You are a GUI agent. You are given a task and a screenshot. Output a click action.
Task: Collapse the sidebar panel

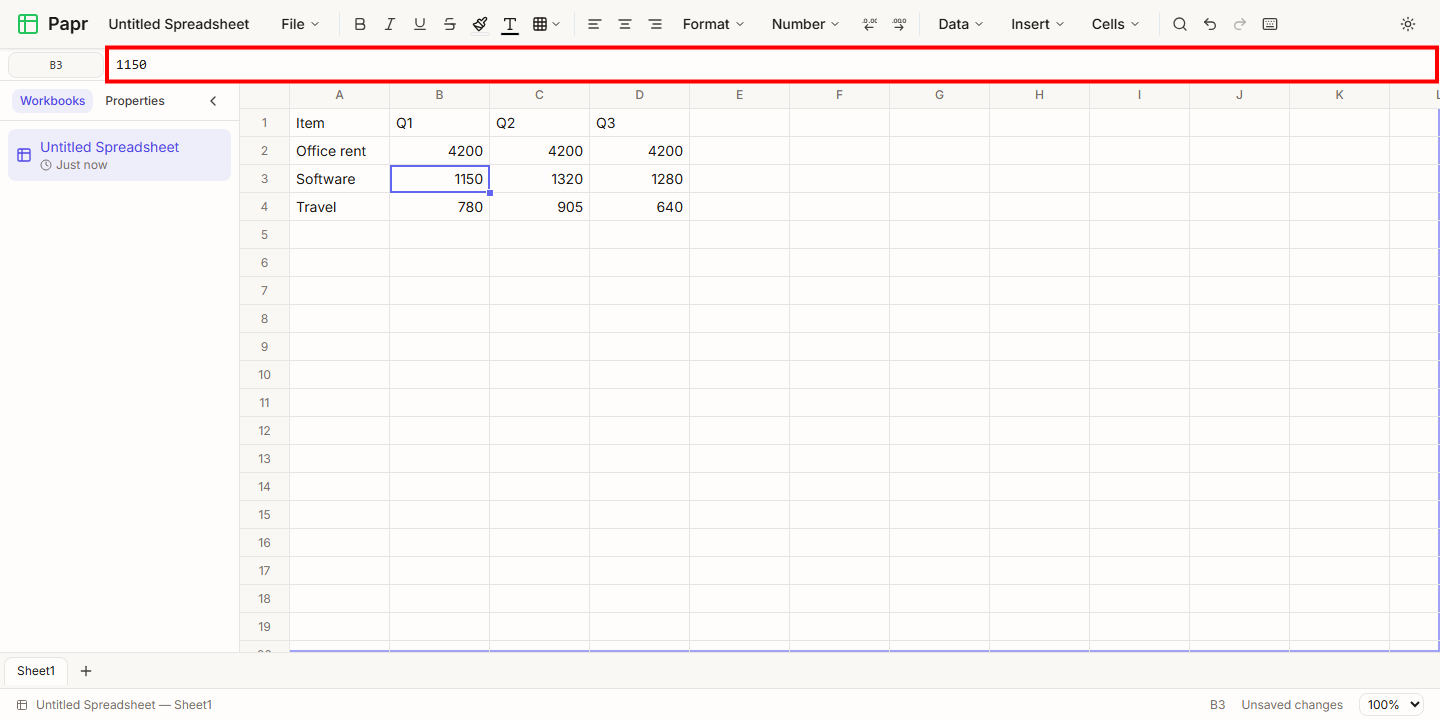click(x=213, y=101)
